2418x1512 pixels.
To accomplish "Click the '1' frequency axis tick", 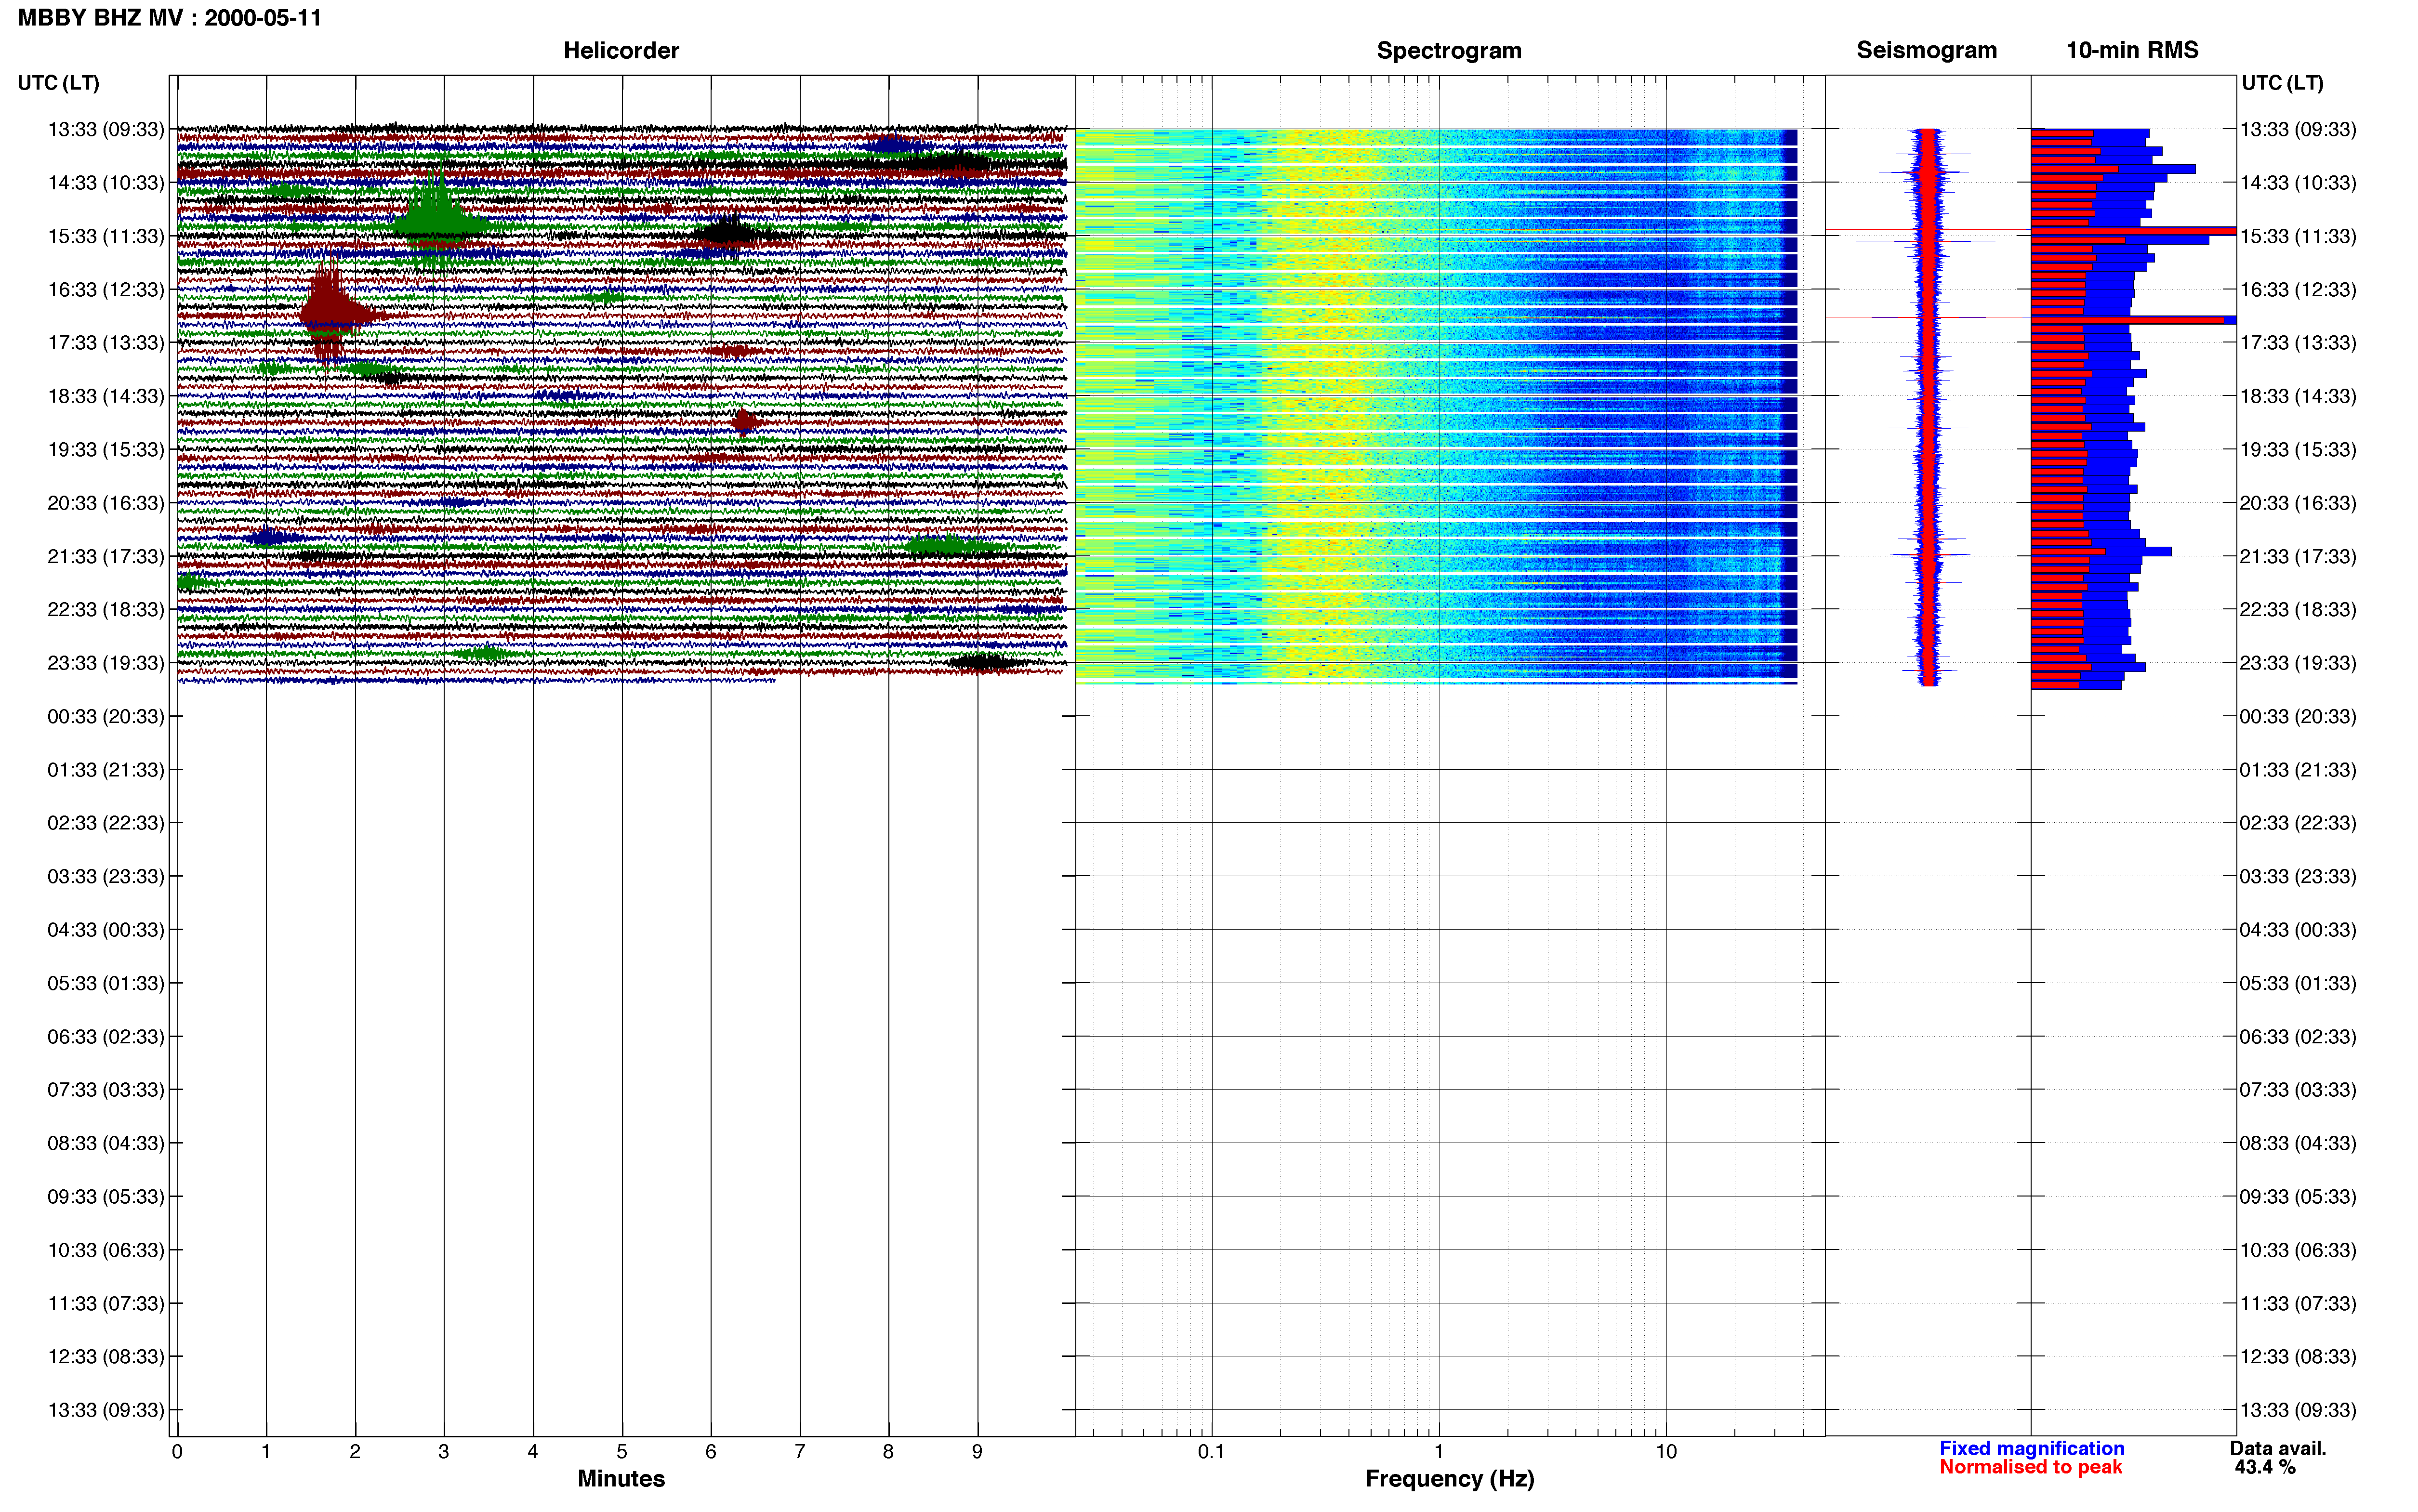I will [1439, 1451].
